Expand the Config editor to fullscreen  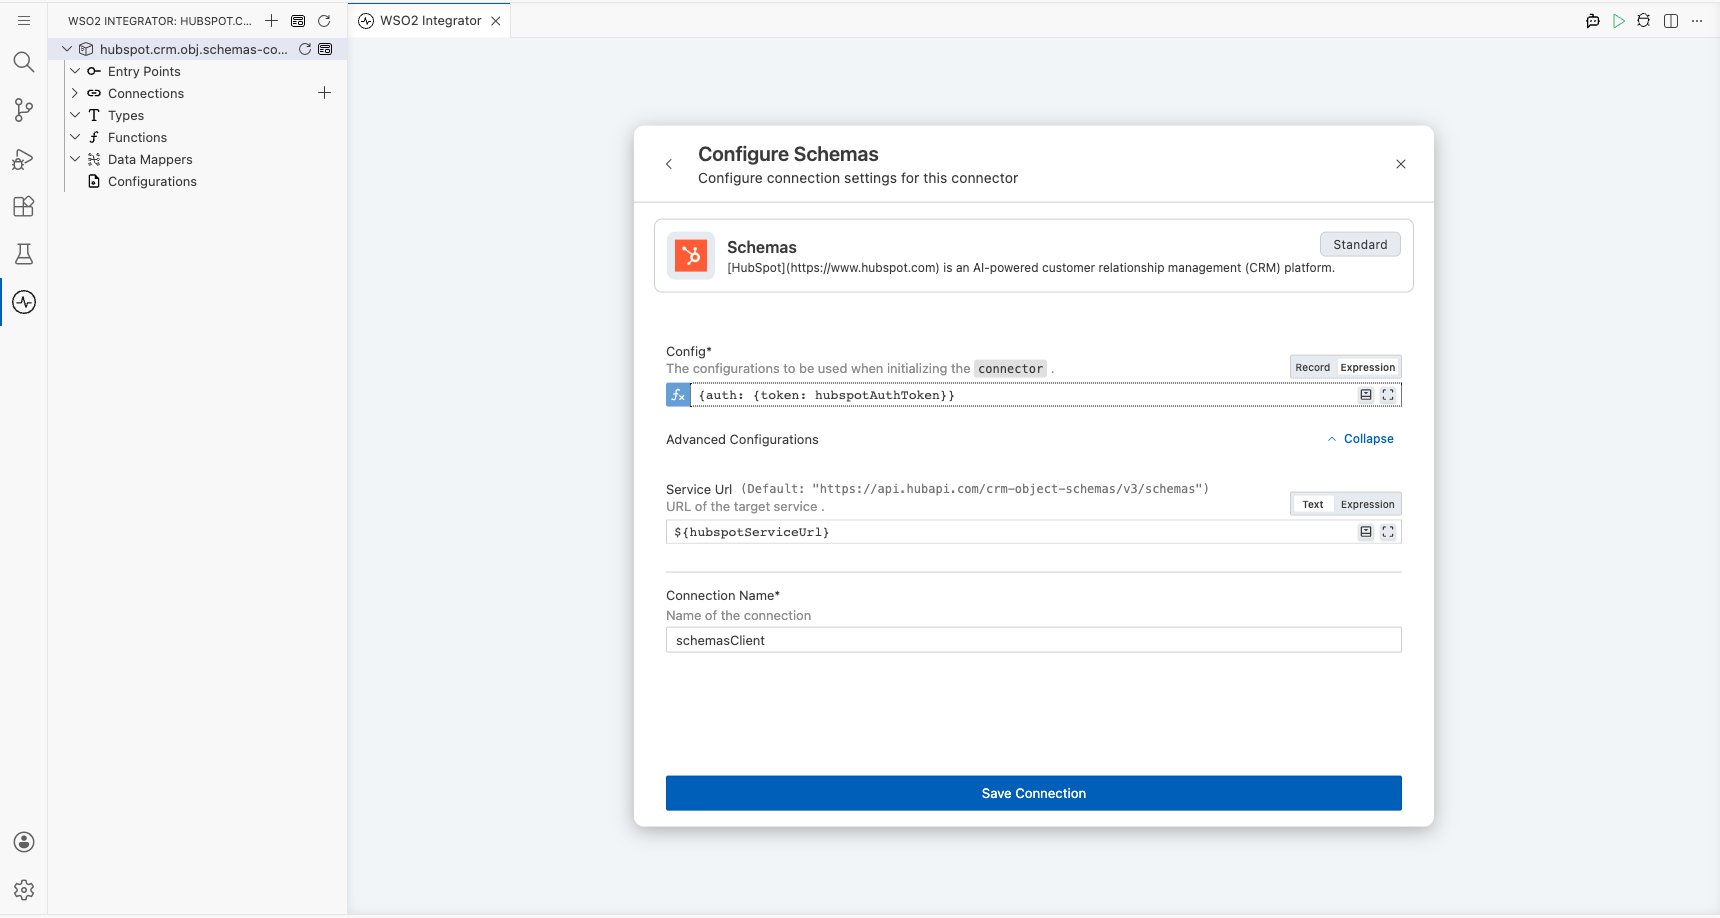click(1388, 395)
